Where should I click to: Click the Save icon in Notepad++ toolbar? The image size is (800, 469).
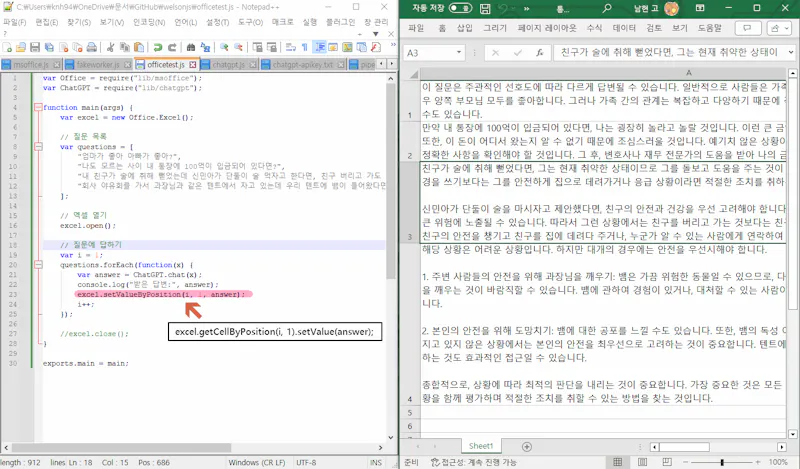[x=35, y=47]
